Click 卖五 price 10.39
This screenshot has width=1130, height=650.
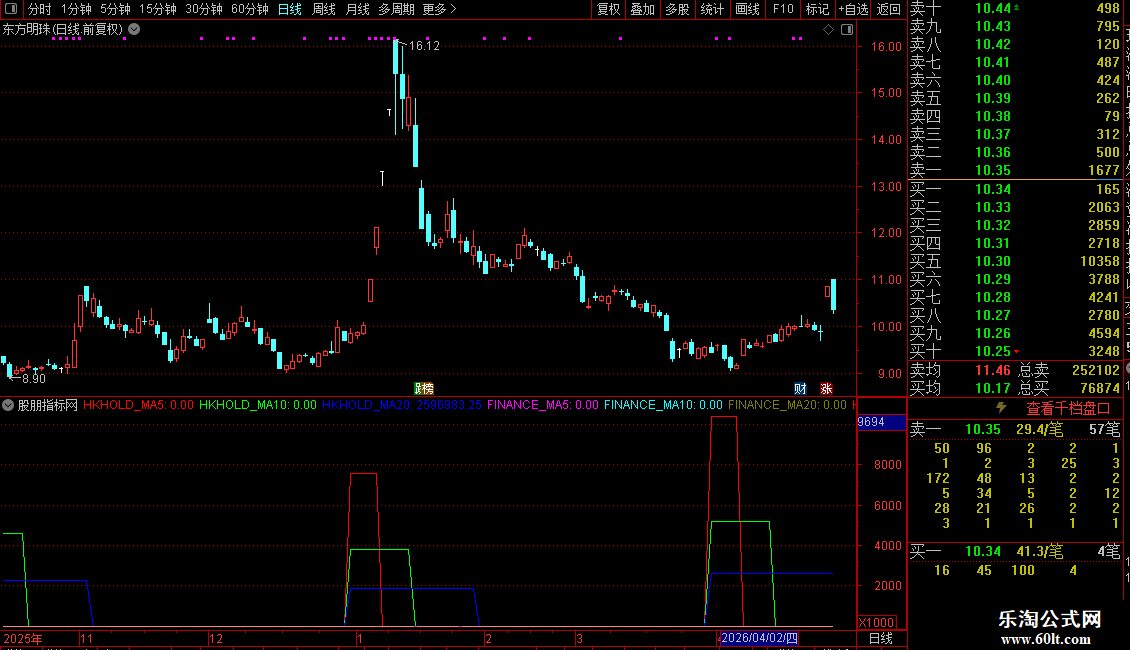coord(993,99)
